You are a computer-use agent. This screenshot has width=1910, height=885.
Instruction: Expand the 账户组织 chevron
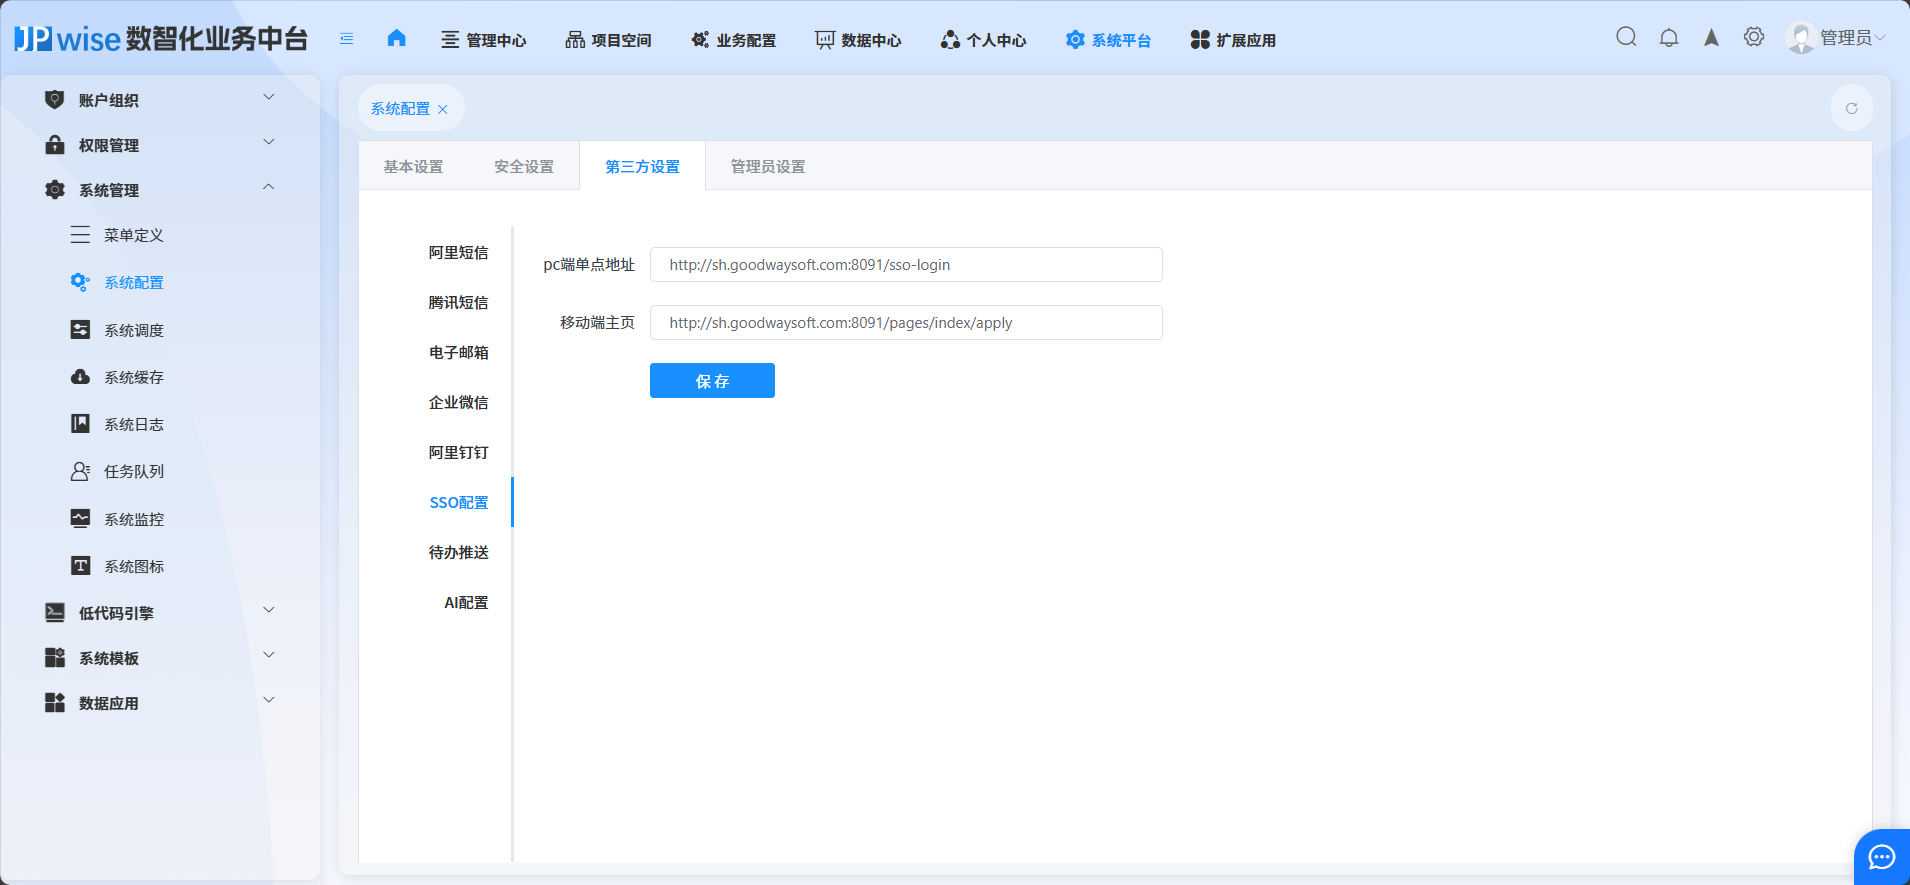point(268,97)
